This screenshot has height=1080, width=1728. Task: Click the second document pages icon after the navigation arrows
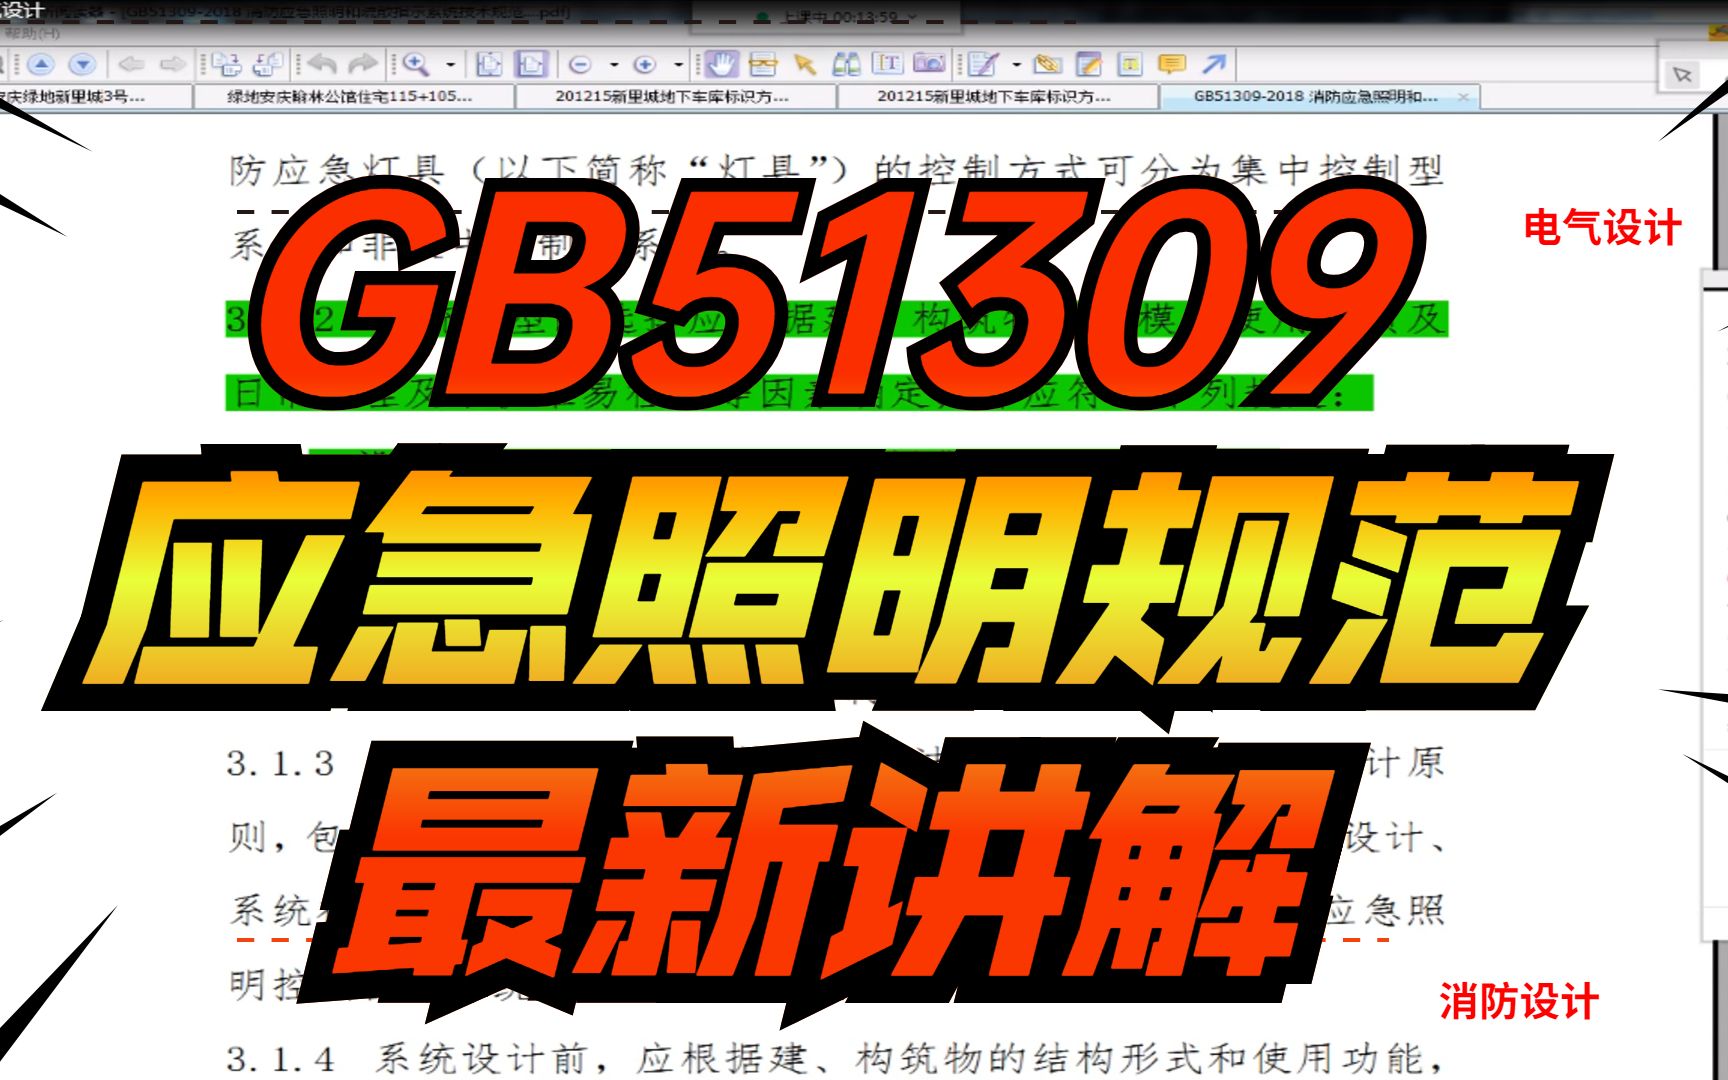267,65
